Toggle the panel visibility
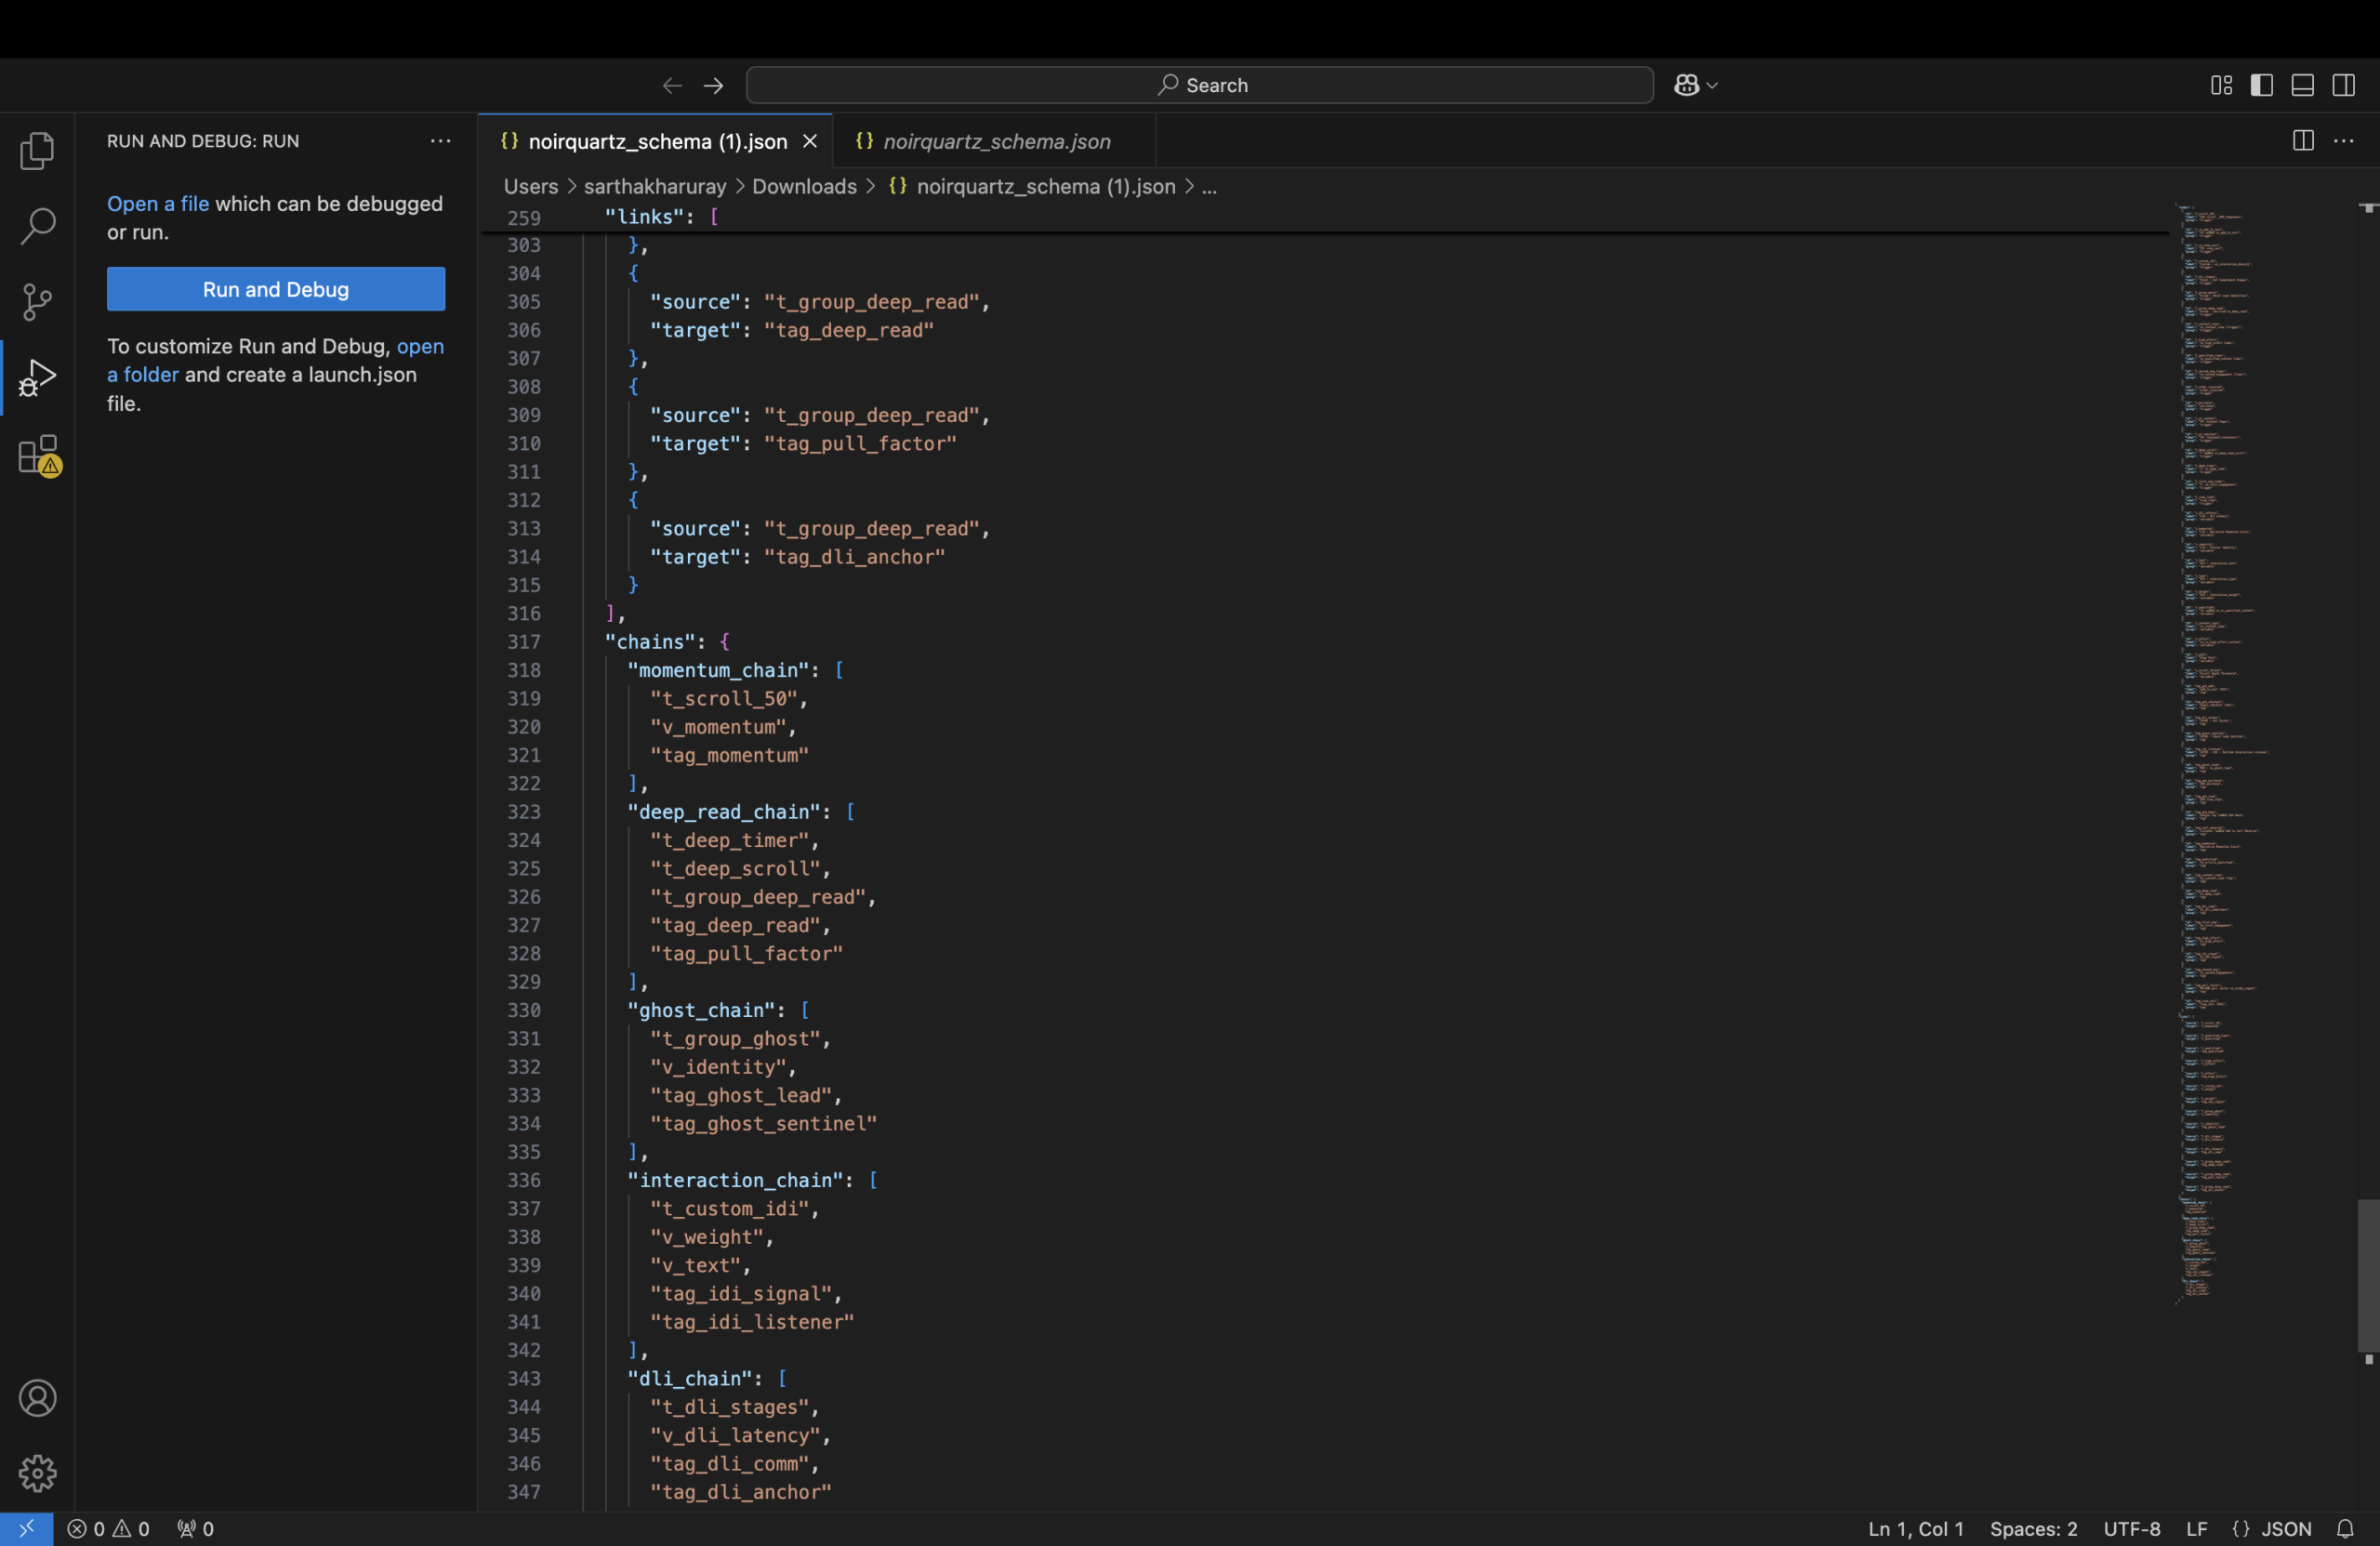The height and width of the screenshot is (1546, 2380). click(x=2303, y=85)
